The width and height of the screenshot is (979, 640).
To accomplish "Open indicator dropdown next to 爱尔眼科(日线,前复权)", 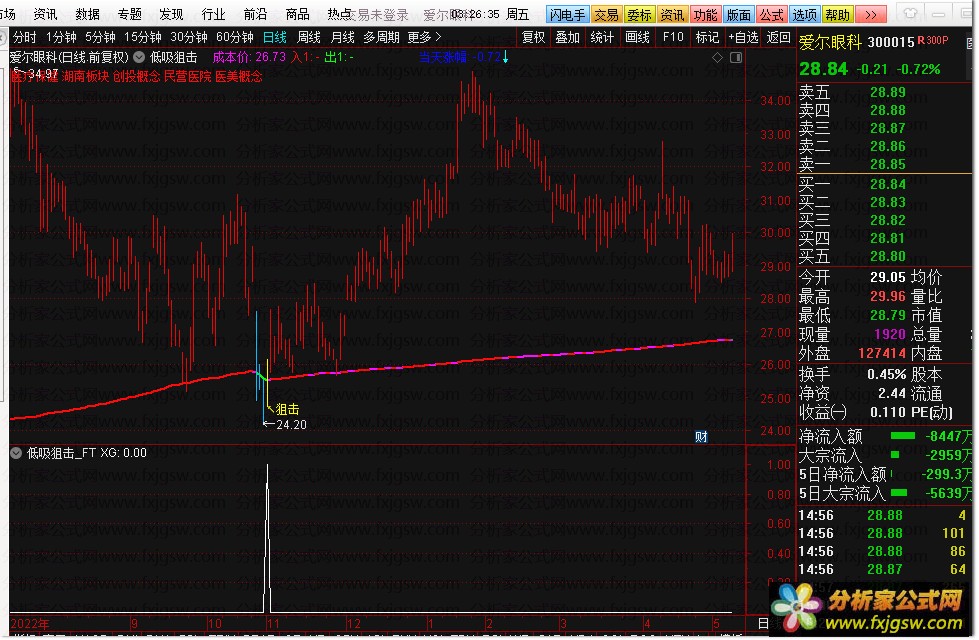I will coord(139,57).
